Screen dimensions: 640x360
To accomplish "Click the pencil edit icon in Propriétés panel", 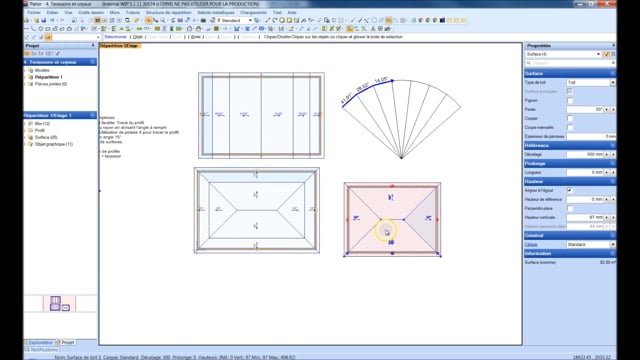I will (x=607, y=54).
